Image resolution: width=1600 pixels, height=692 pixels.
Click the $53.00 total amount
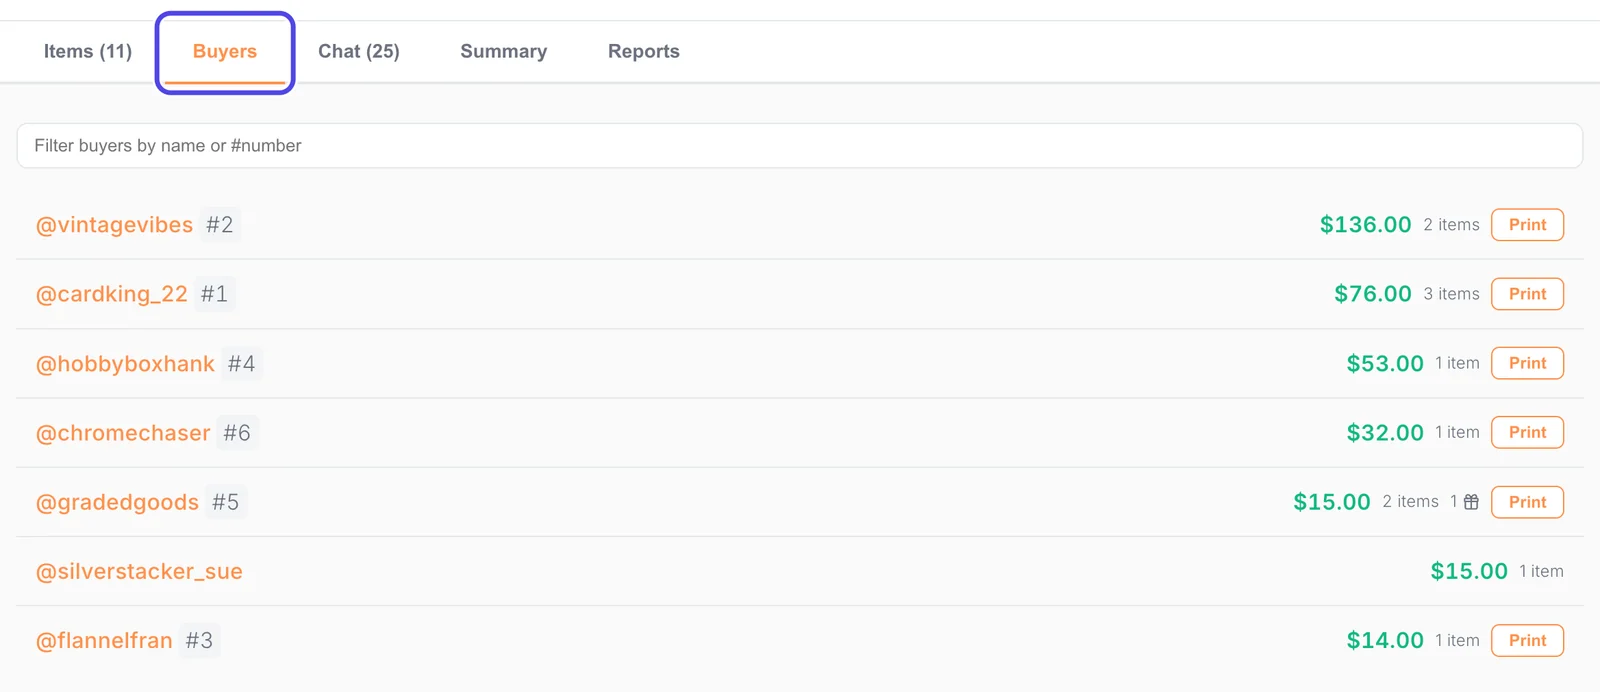tap(1385, 364)
